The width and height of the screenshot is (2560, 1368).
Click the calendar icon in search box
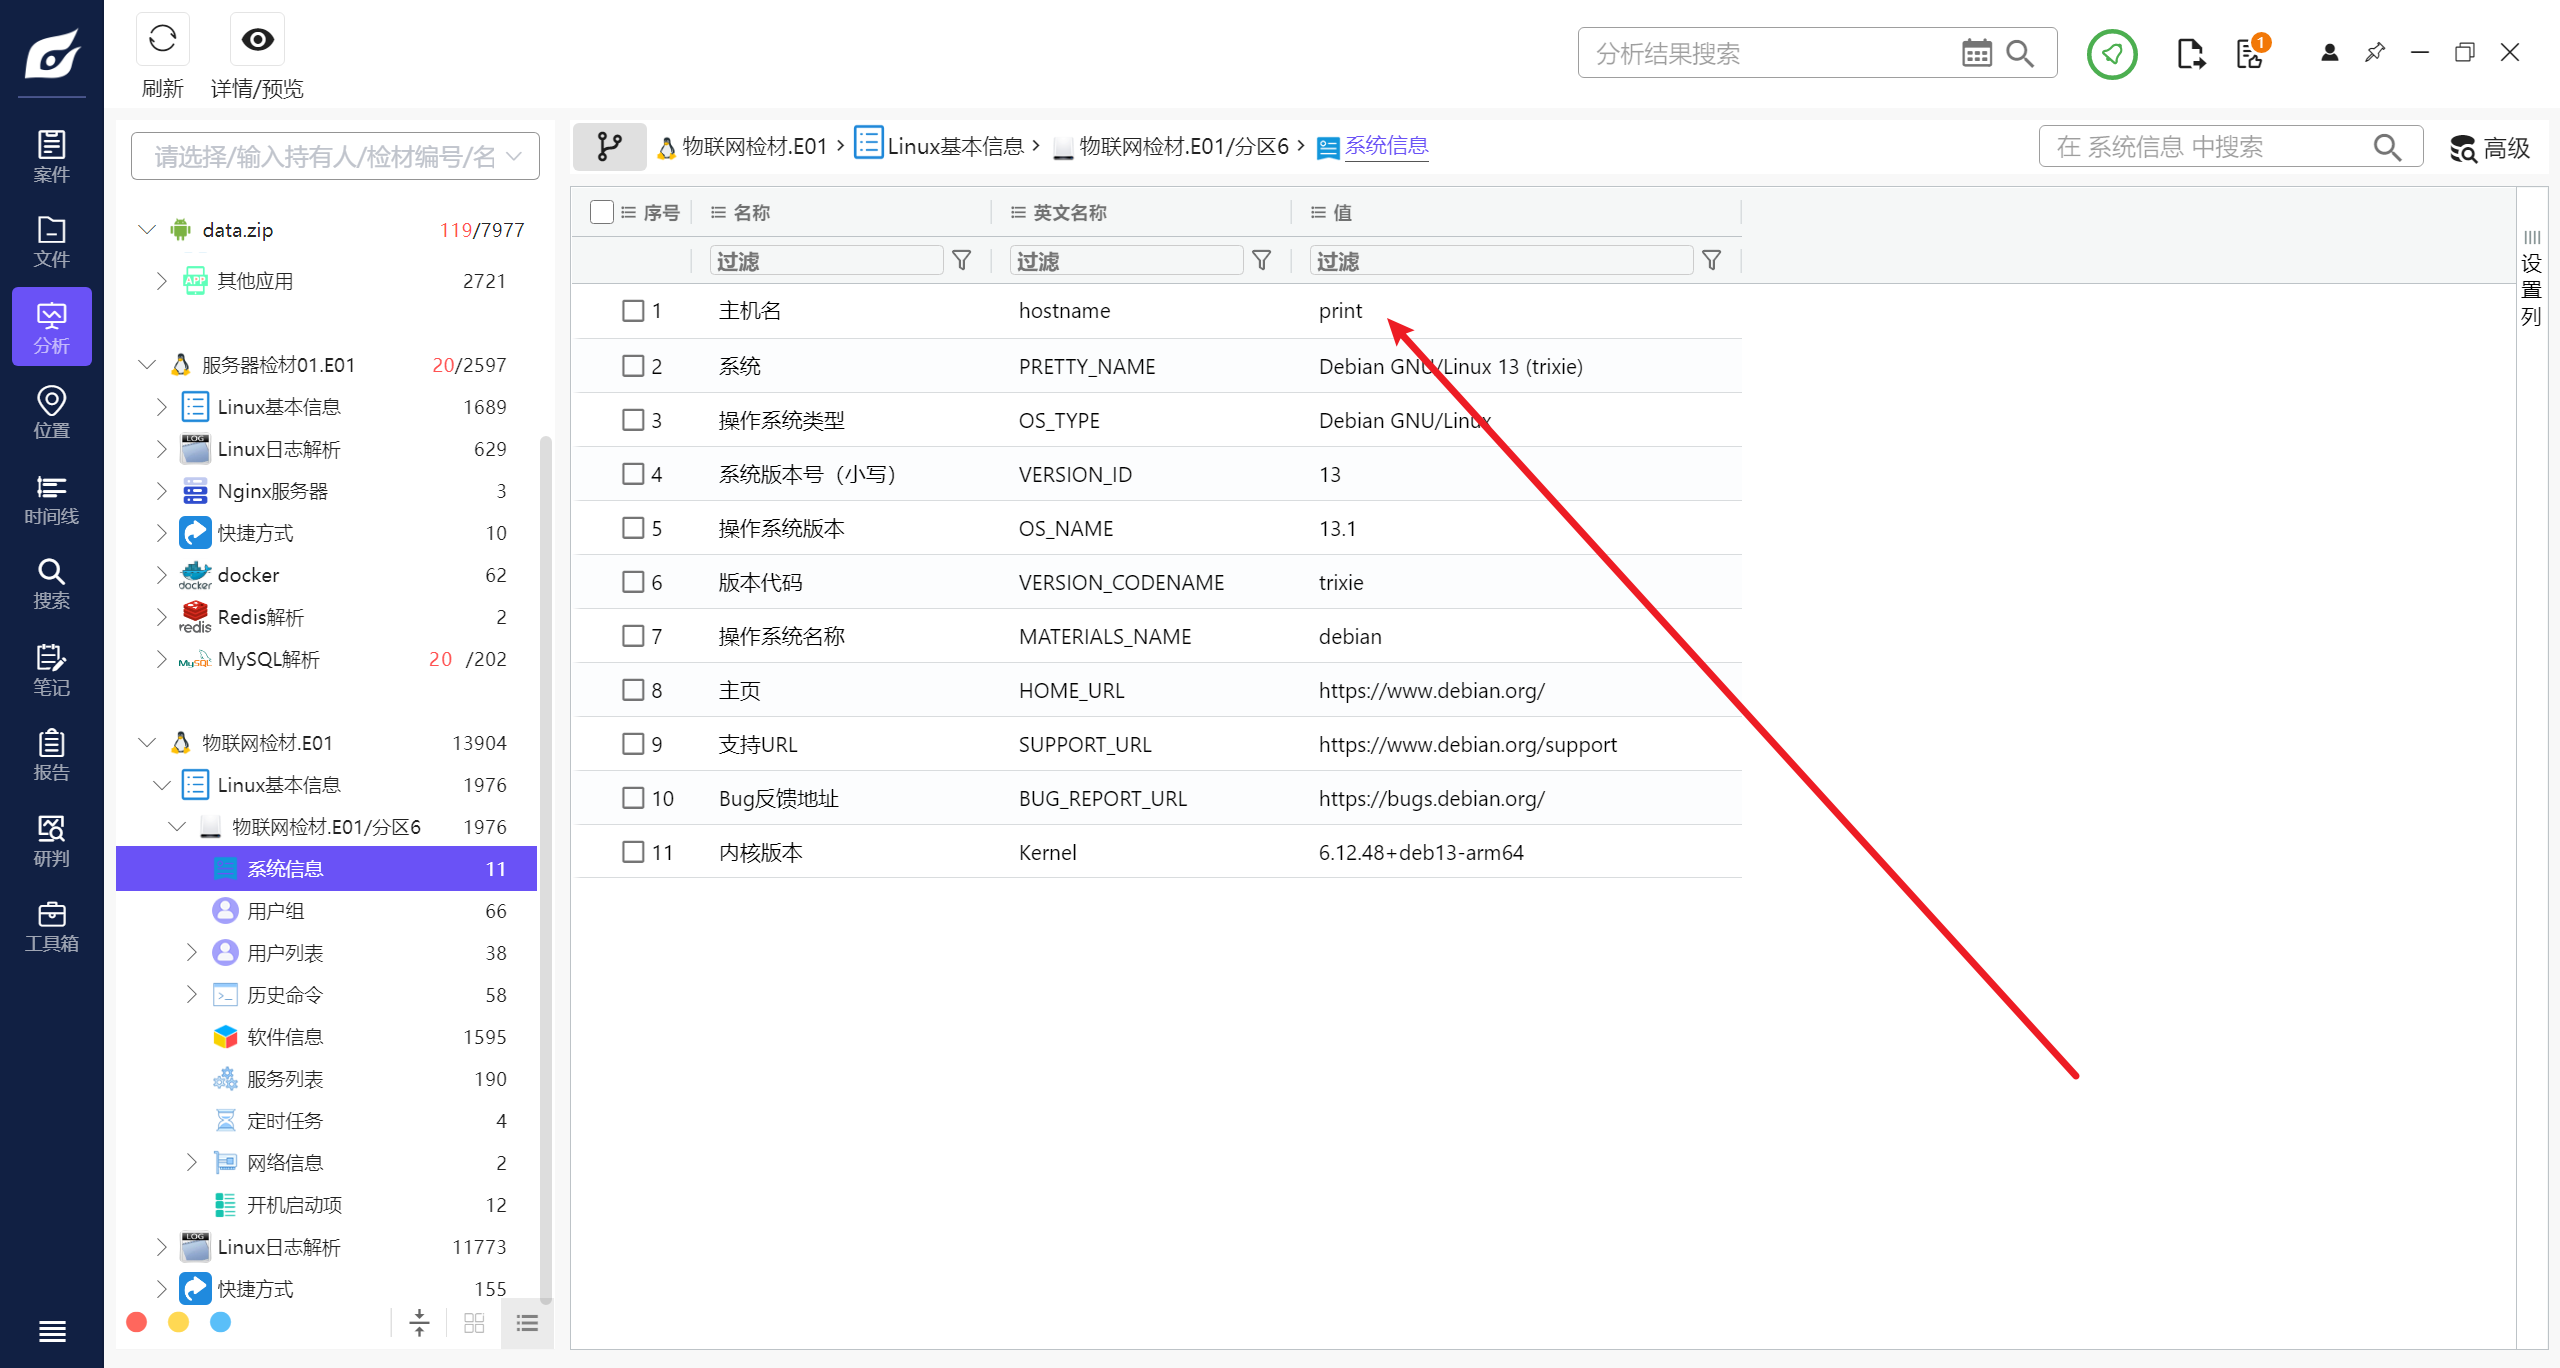(x=1976, y=53)
